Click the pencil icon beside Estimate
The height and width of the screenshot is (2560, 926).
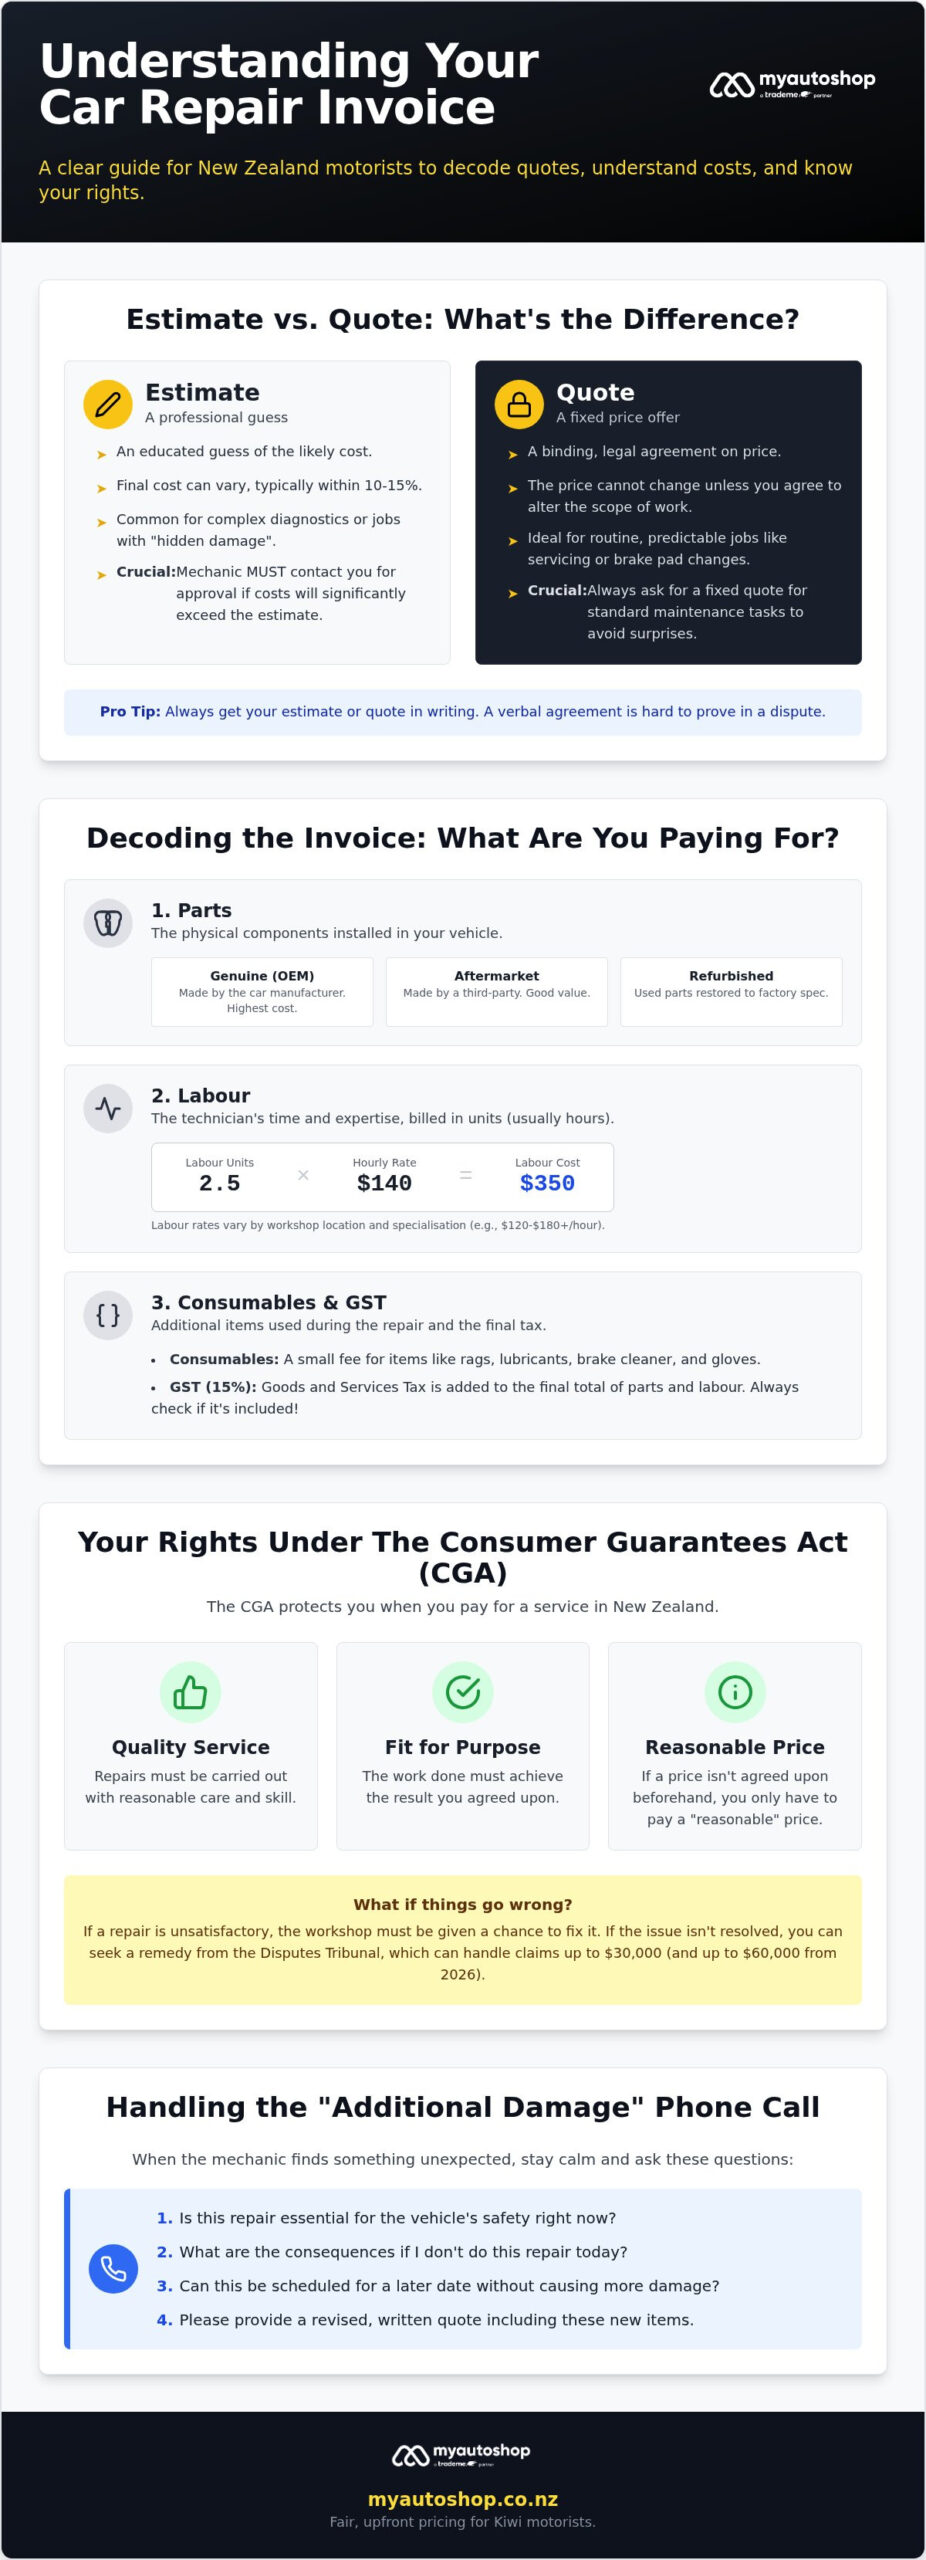click(108, 404)
